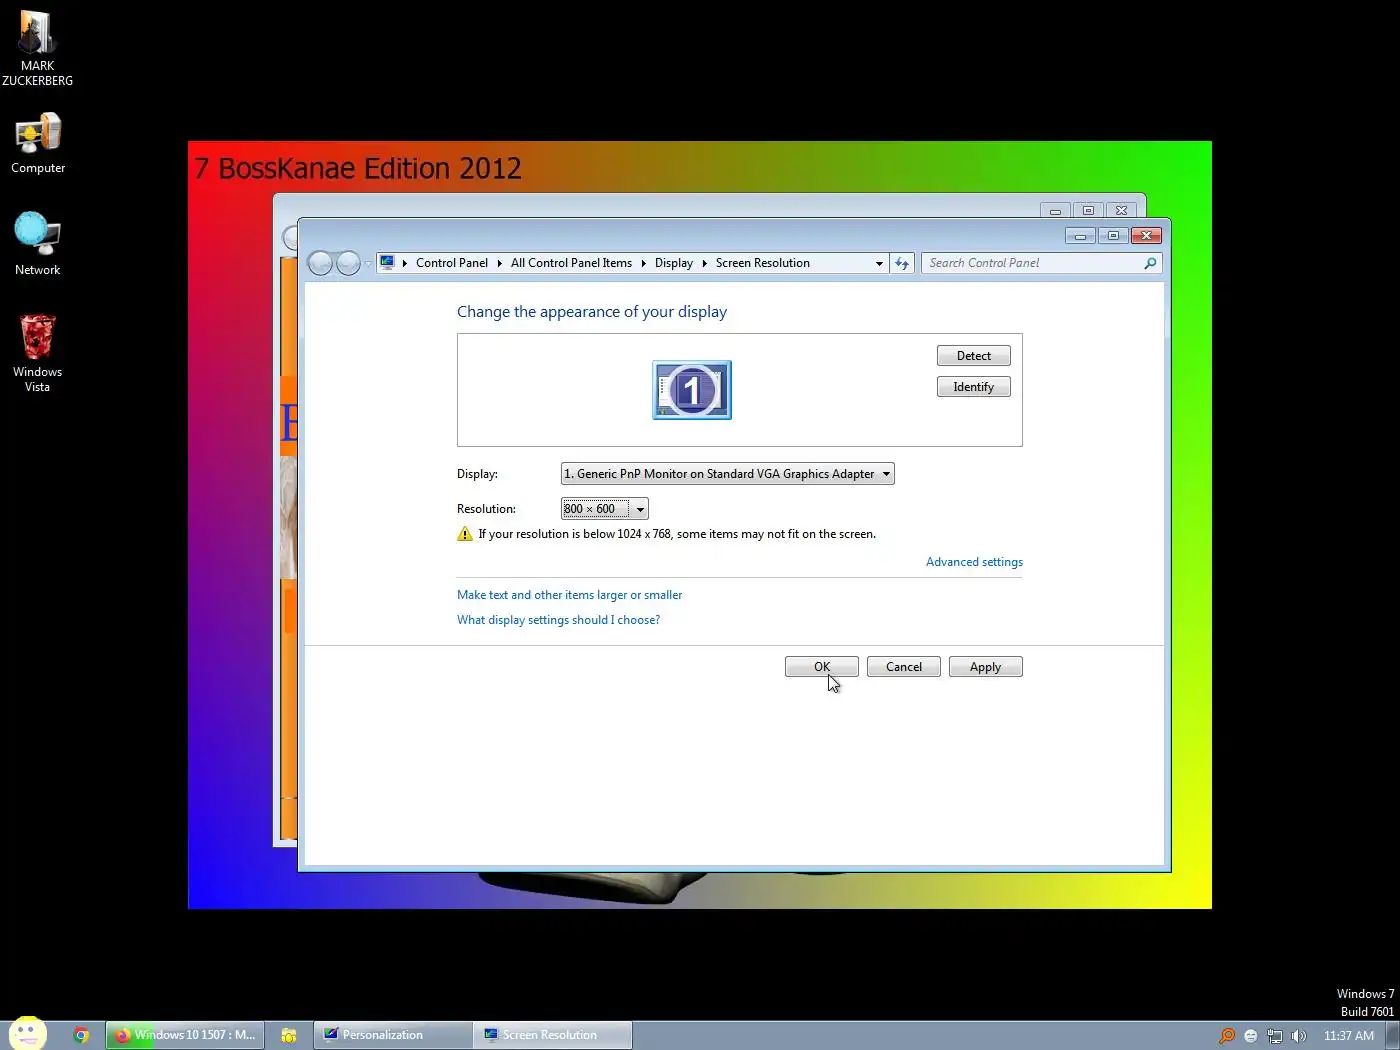Click the OK button
Image resolution: width=1400 pixels, height=1050 pixels.
tap(821, 667)
